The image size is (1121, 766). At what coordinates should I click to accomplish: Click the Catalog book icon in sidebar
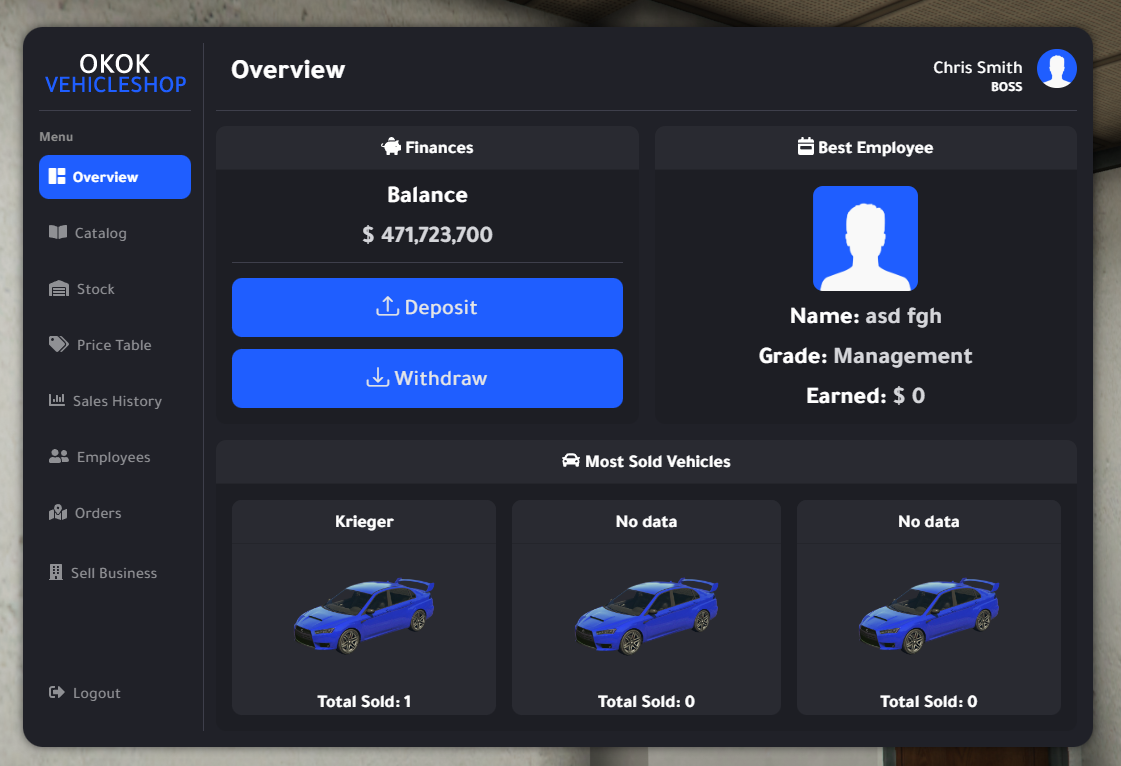tap(58, 233)
